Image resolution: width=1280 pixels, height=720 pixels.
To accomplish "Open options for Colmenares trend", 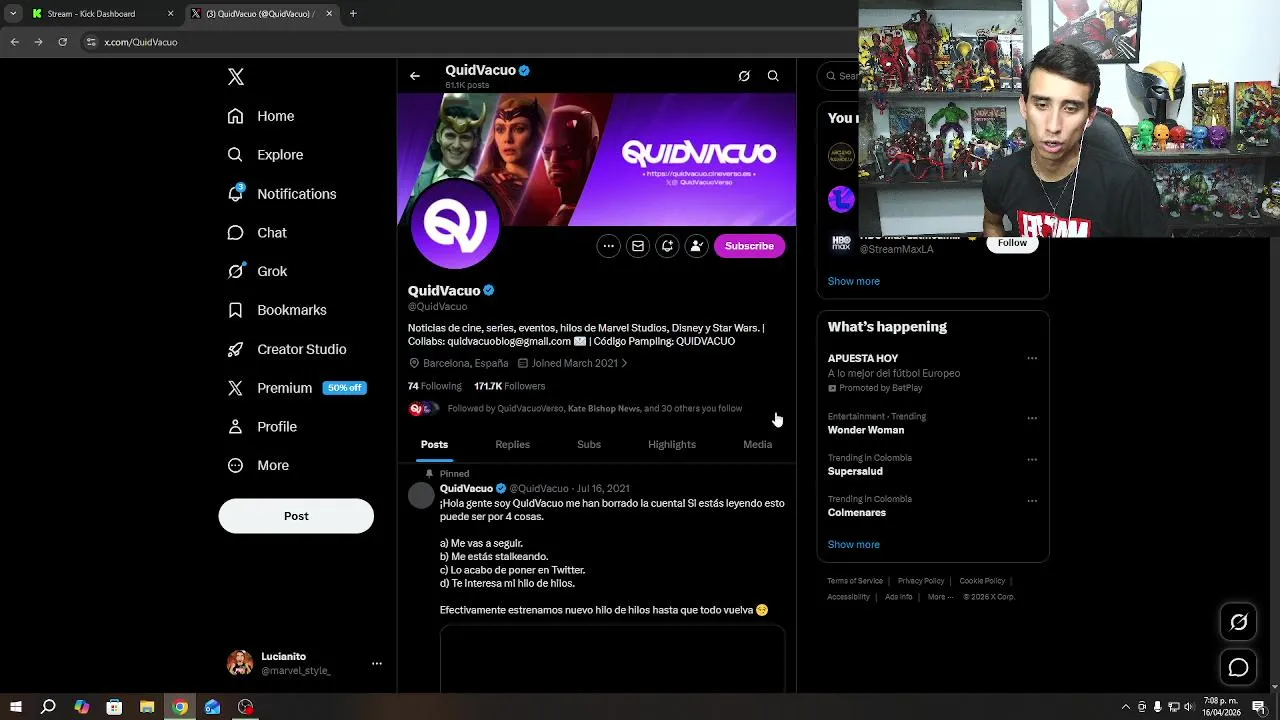I will click(1032, 501).
